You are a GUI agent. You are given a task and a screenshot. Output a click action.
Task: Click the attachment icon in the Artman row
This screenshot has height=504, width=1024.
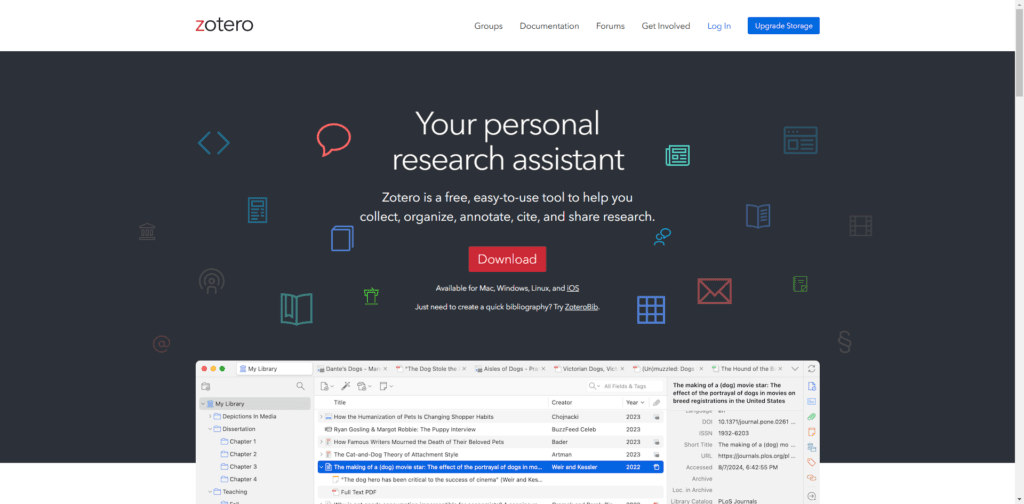657,454
